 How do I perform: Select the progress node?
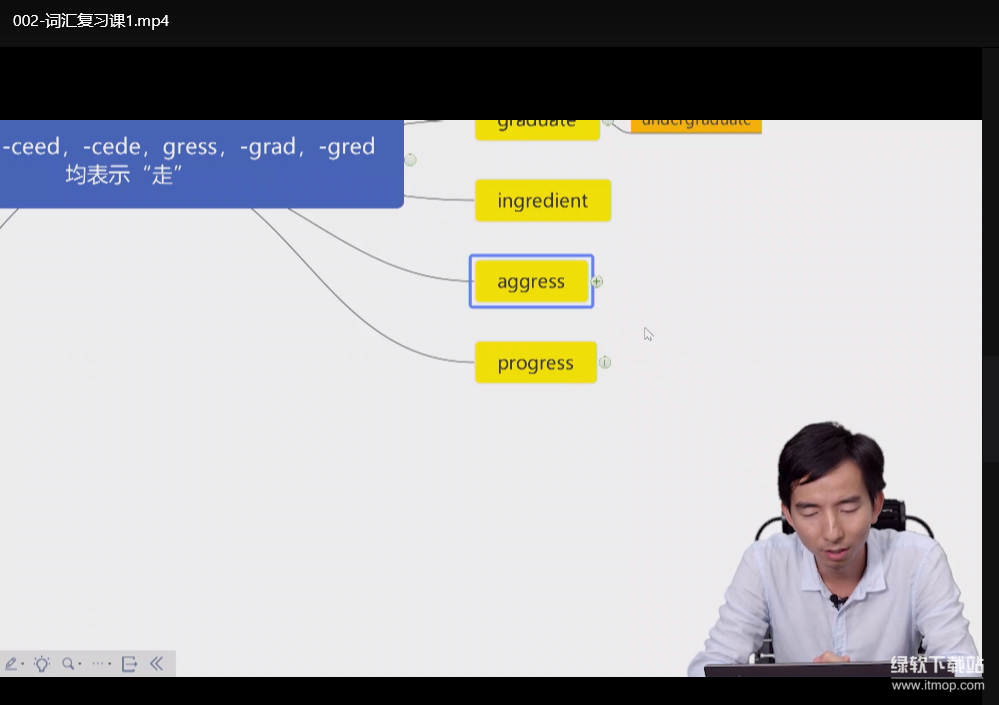tap(535, 363)
